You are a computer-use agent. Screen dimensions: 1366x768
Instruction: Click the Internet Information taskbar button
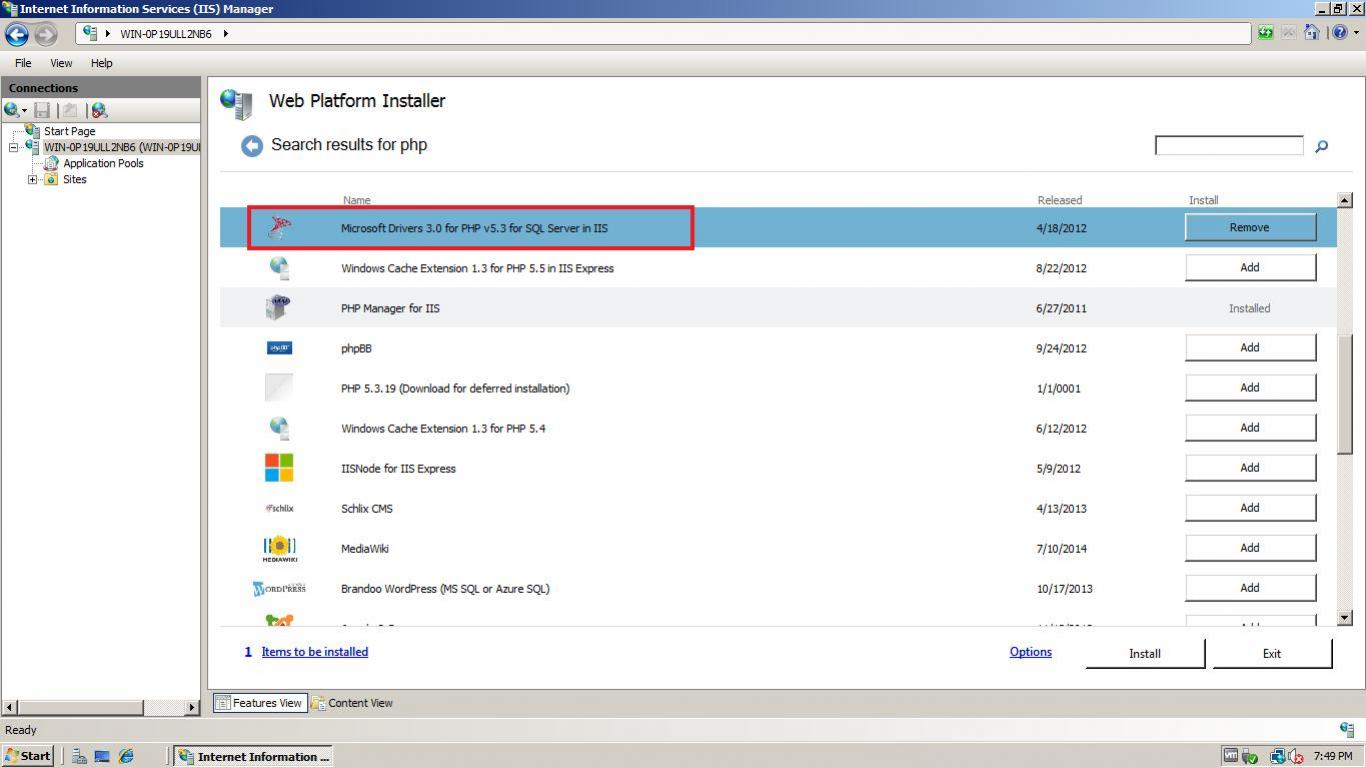coord(254,756)
